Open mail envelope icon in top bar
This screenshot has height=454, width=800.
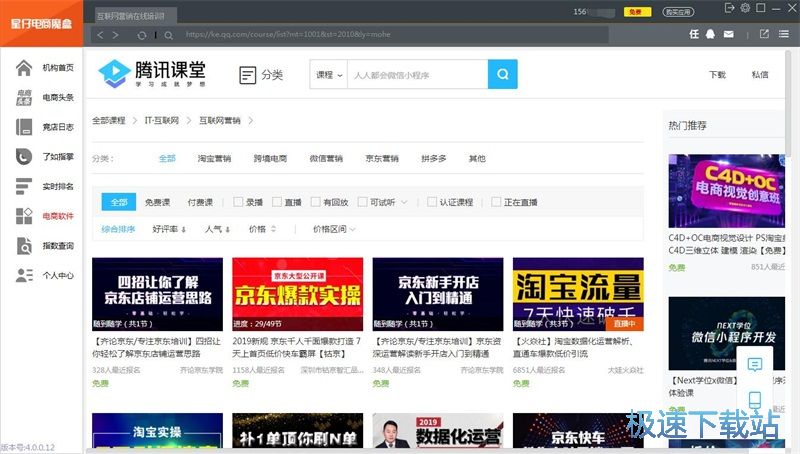729,34
